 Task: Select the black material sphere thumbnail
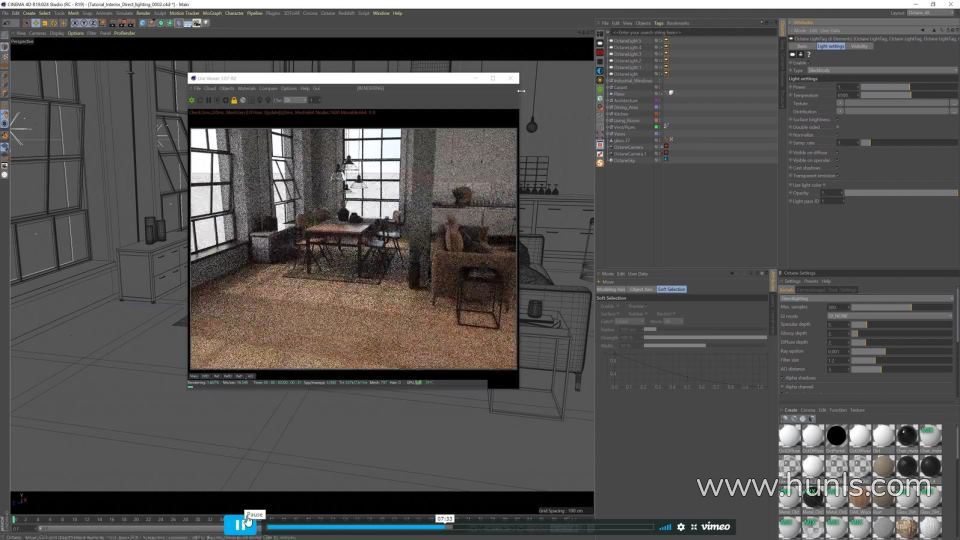tap(836, 436)
